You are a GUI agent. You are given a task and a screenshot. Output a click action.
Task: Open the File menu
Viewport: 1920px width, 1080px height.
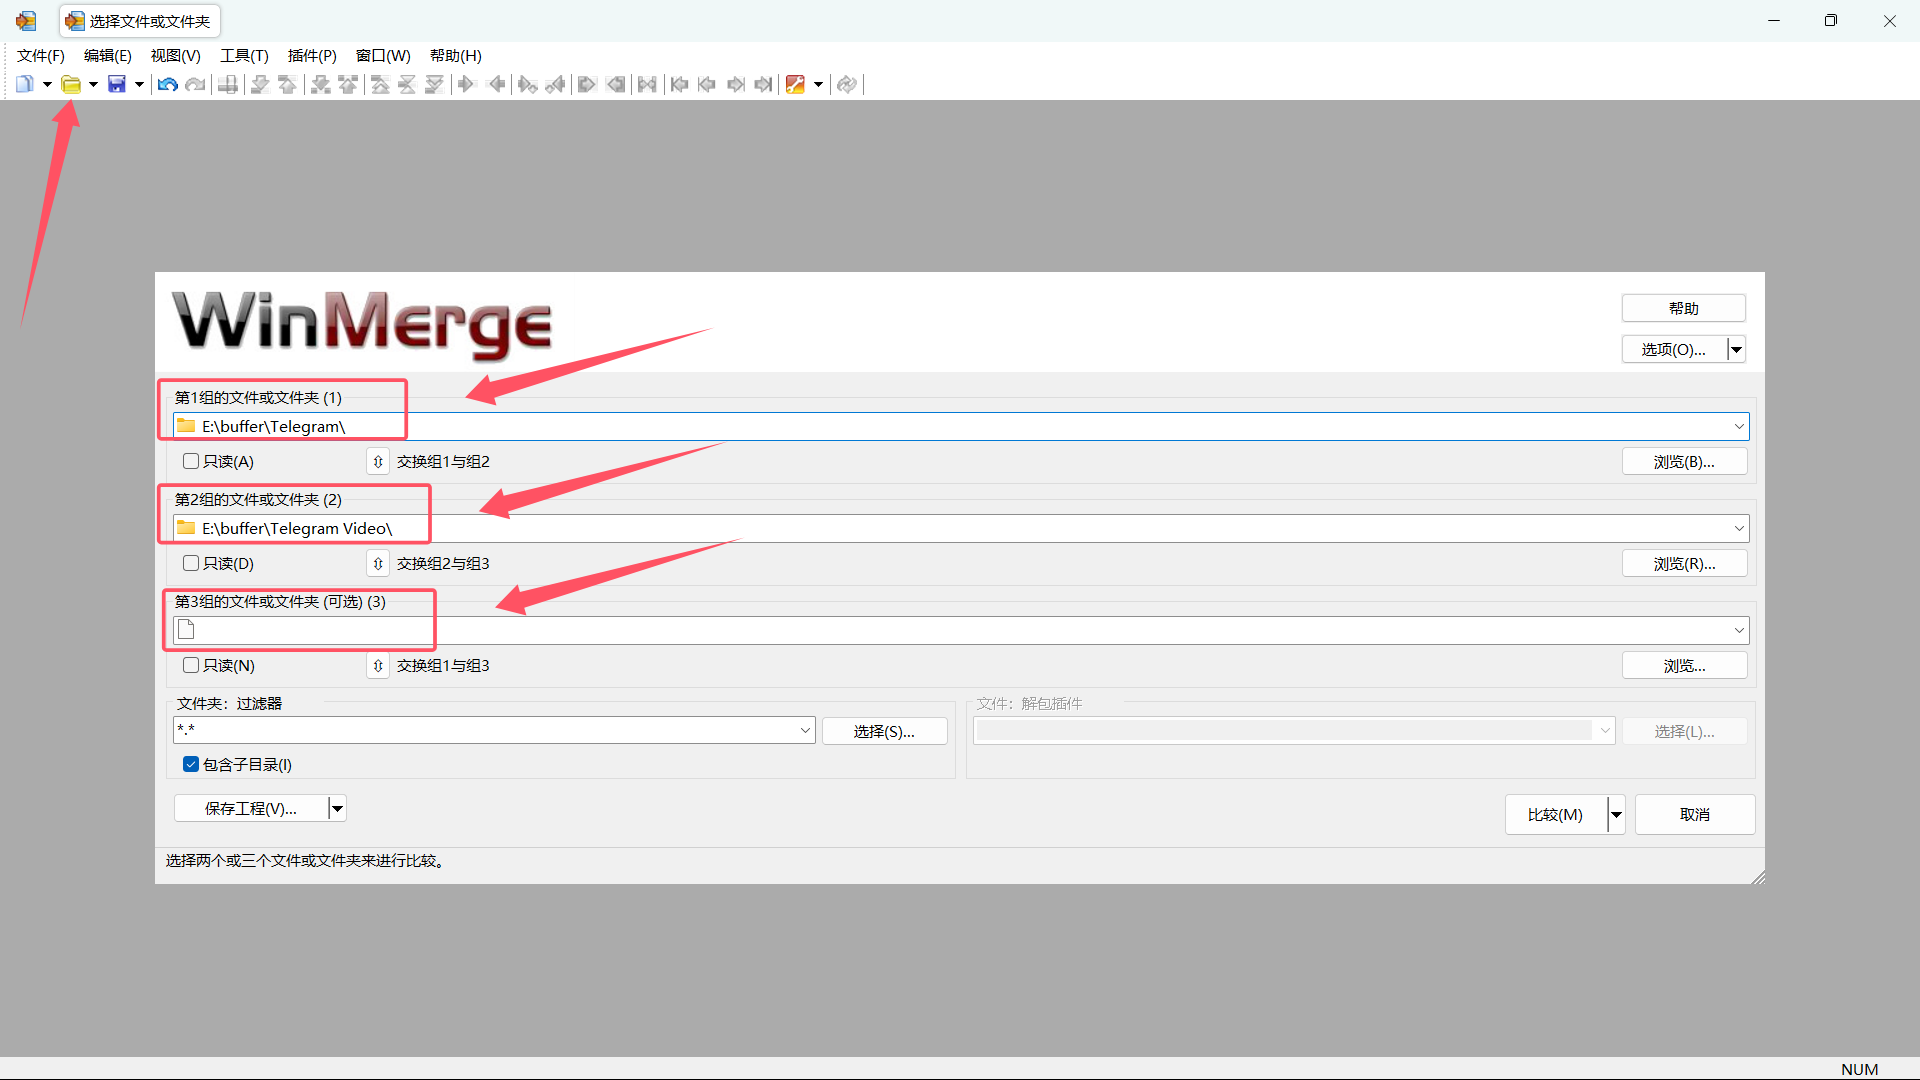[40, 55]
